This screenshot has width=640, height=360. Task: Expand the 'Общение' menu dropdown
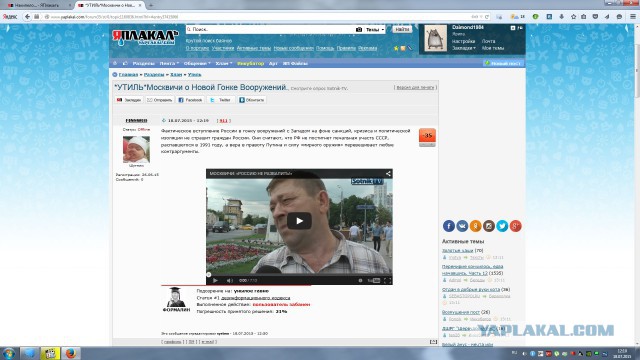coord(197,63)
